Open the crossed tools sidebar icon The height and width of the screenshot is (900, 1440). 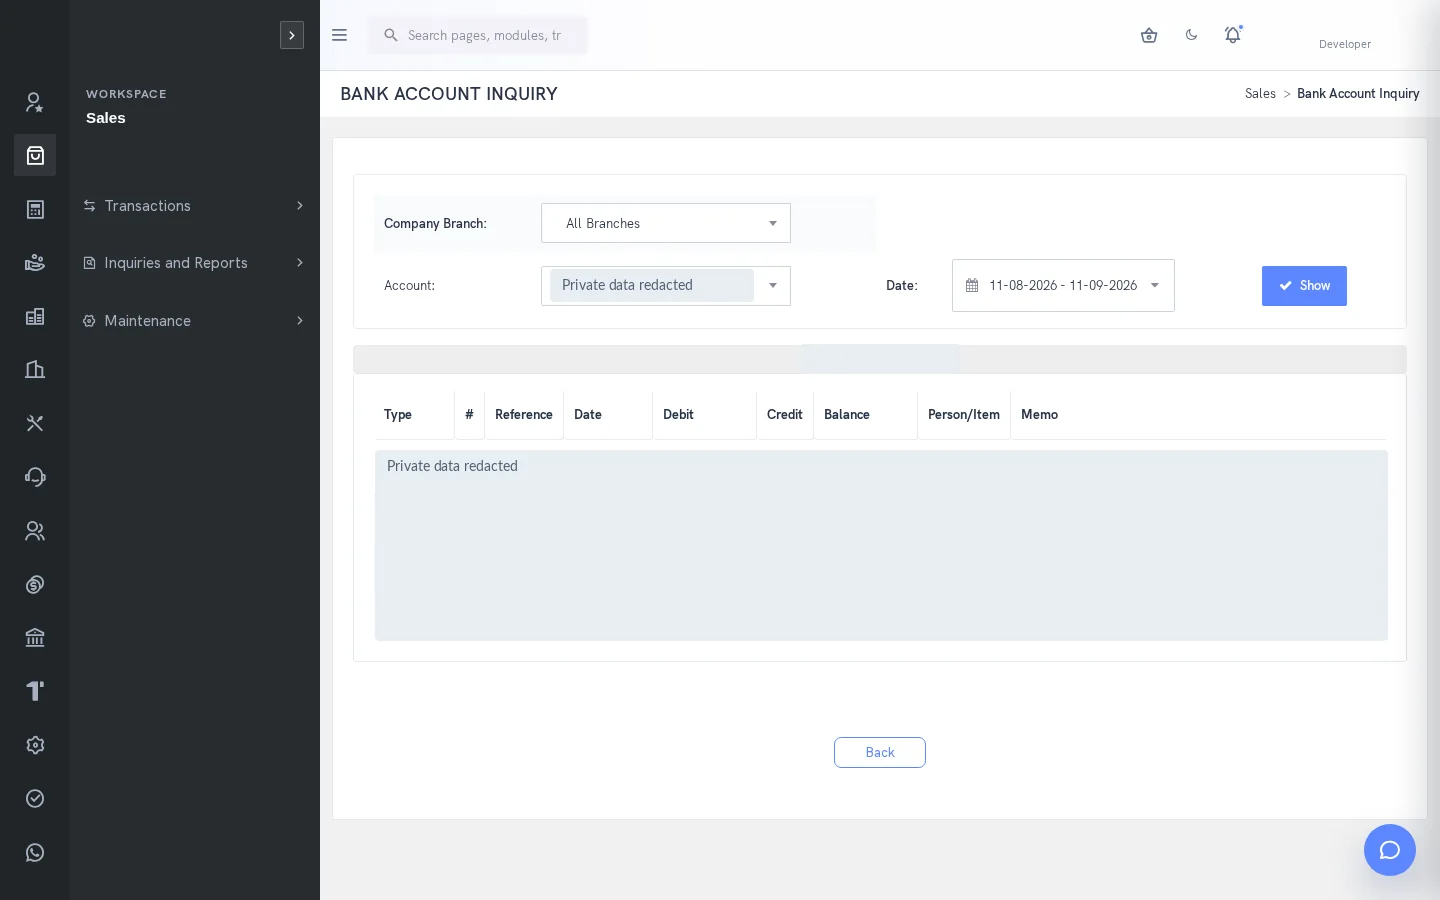coord(35,423)
